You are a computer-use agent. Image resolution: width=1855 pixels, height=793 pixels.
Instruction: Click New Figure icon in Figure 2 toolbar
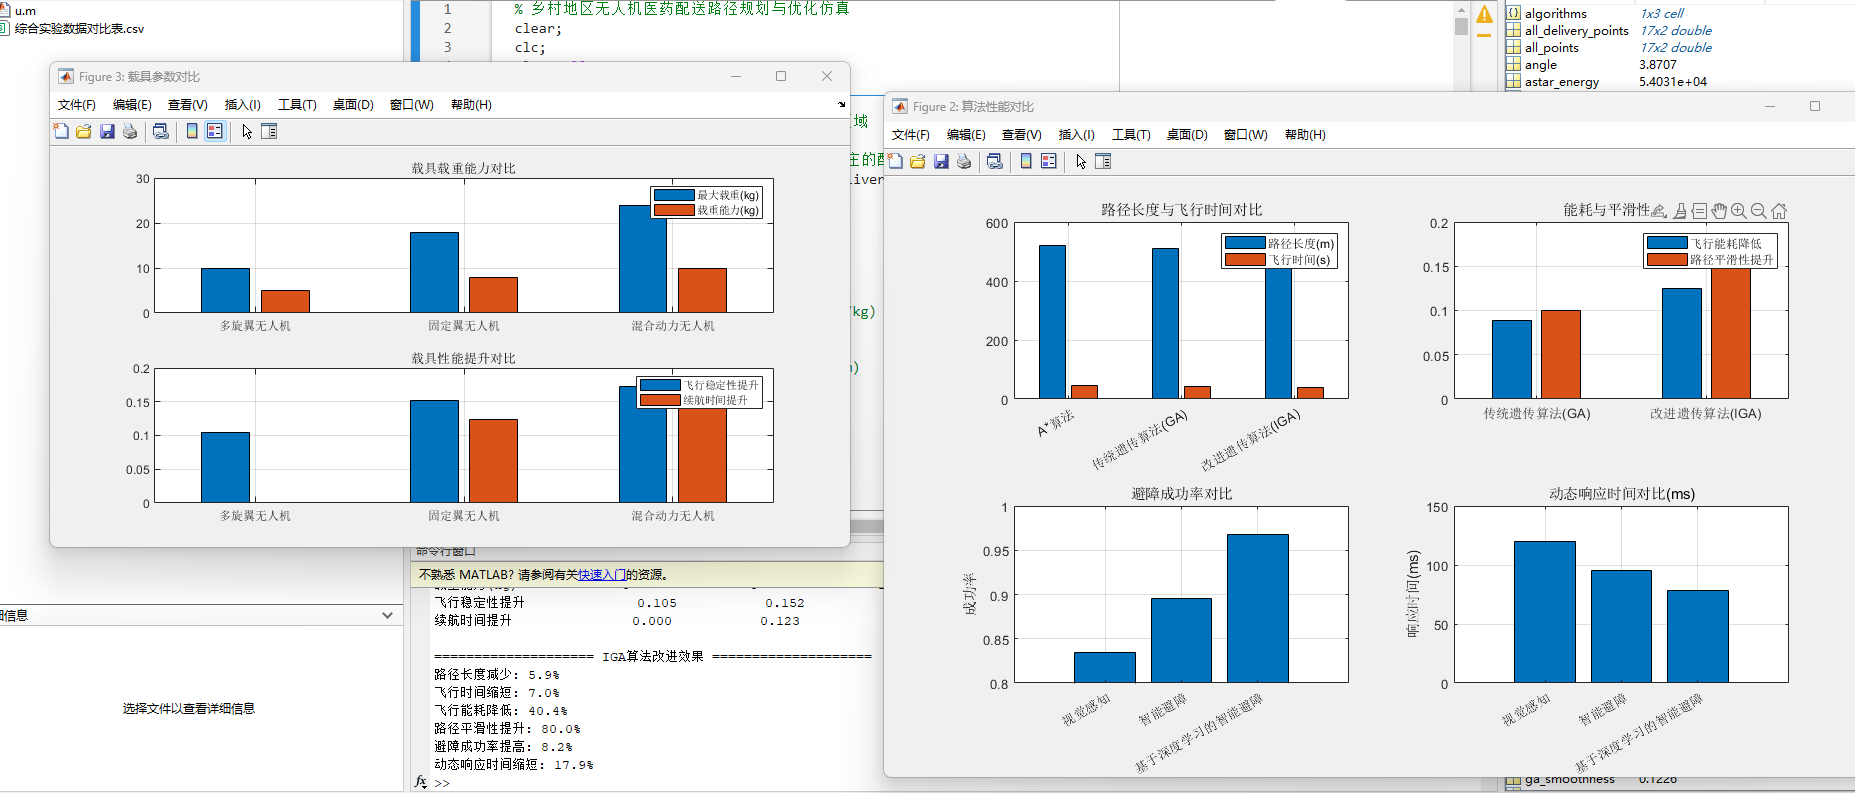pos(895,161)
